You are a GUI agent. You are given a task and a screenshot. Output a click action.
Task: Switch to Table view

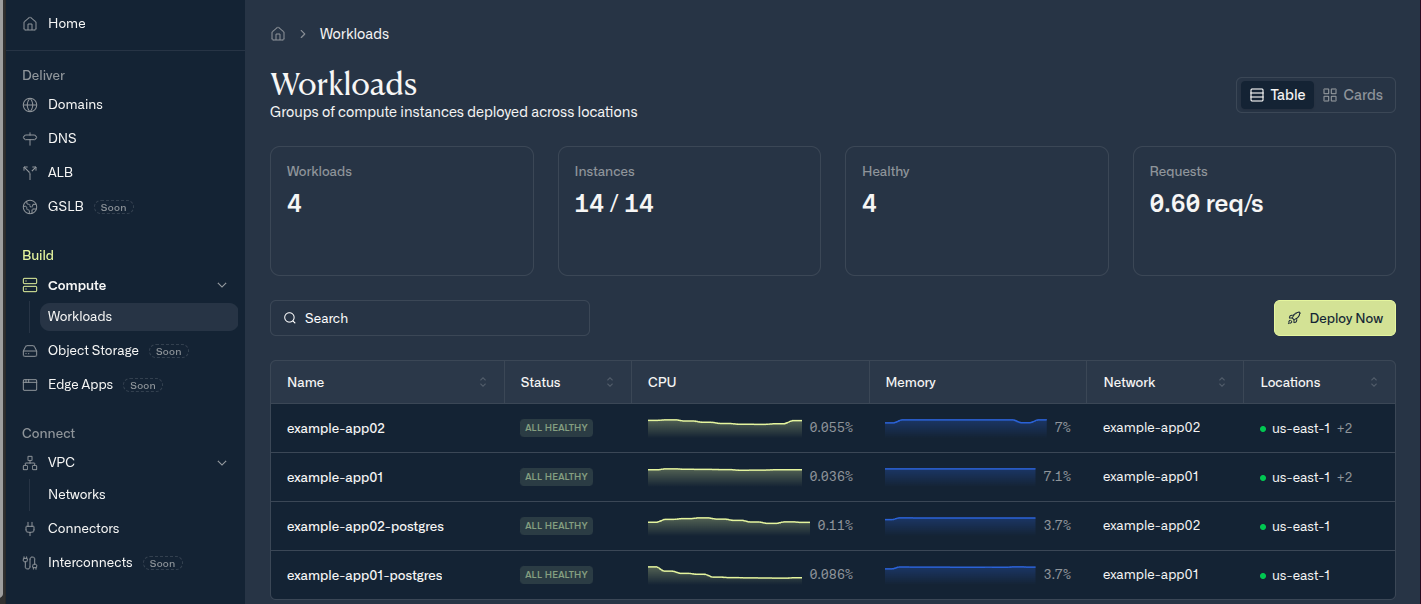coord(1277,95)
